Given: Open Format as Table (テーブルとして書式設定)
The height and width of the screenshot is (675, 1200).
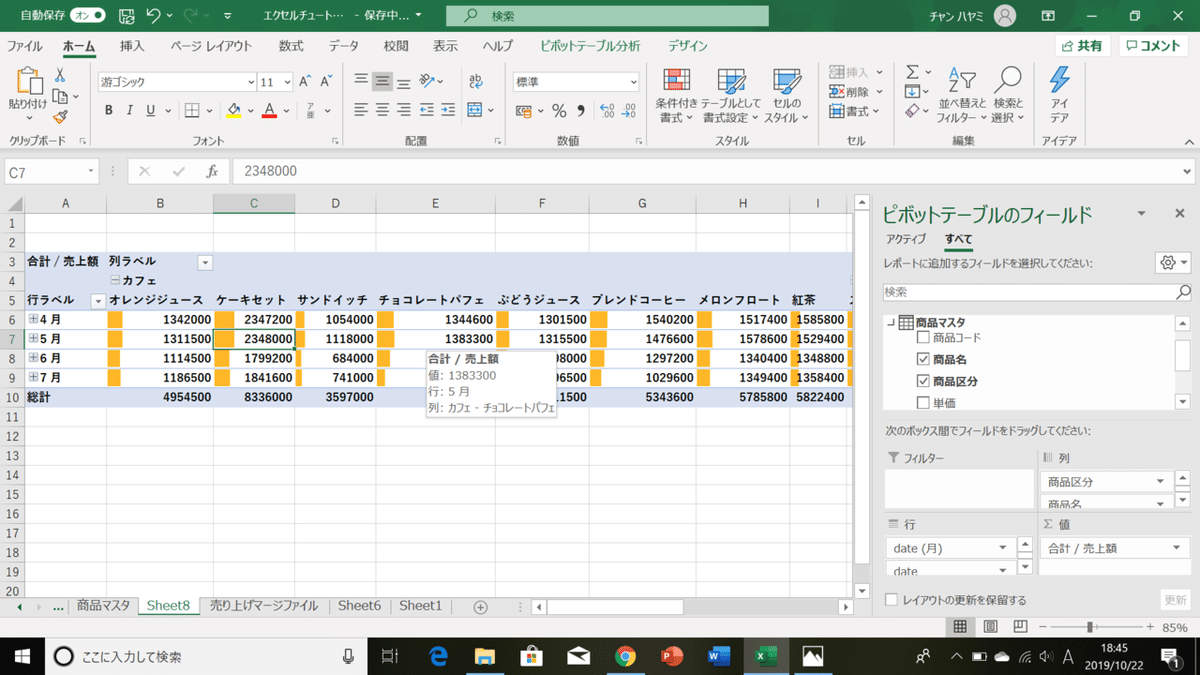Looking at the screenshot, I should pyautogui.click(x=731, y=97).
